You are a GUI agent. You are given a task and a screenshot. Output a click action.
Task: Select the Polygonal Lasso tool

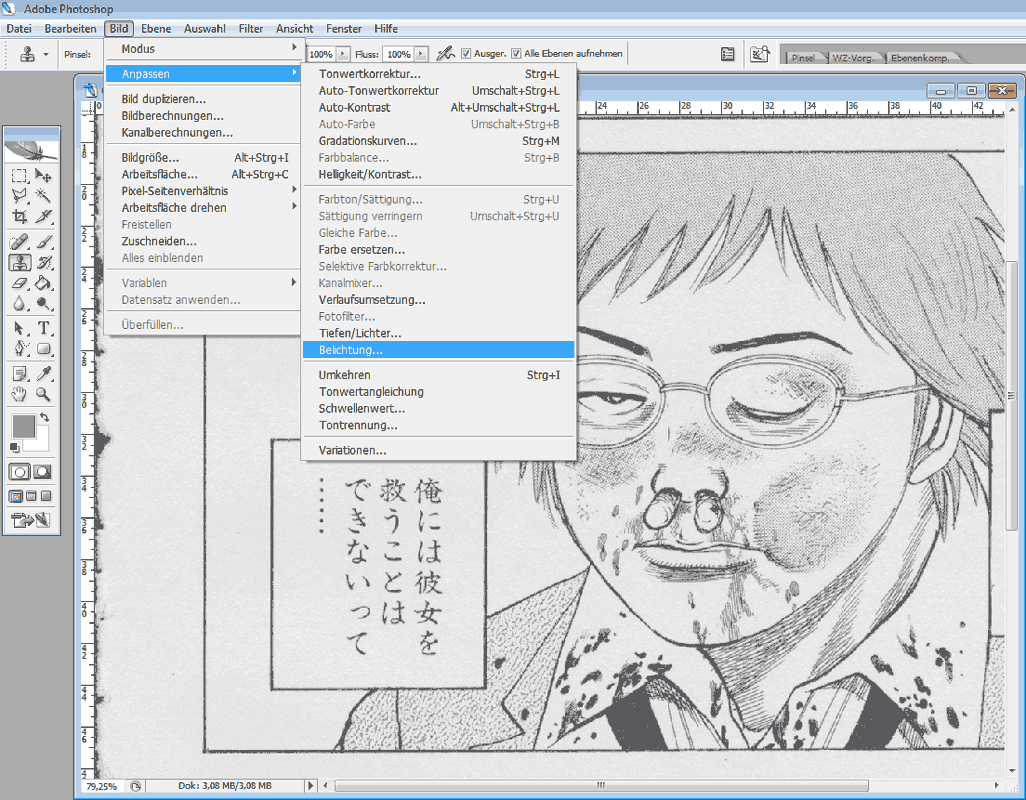pyautogui.click(x=20, y=196)
